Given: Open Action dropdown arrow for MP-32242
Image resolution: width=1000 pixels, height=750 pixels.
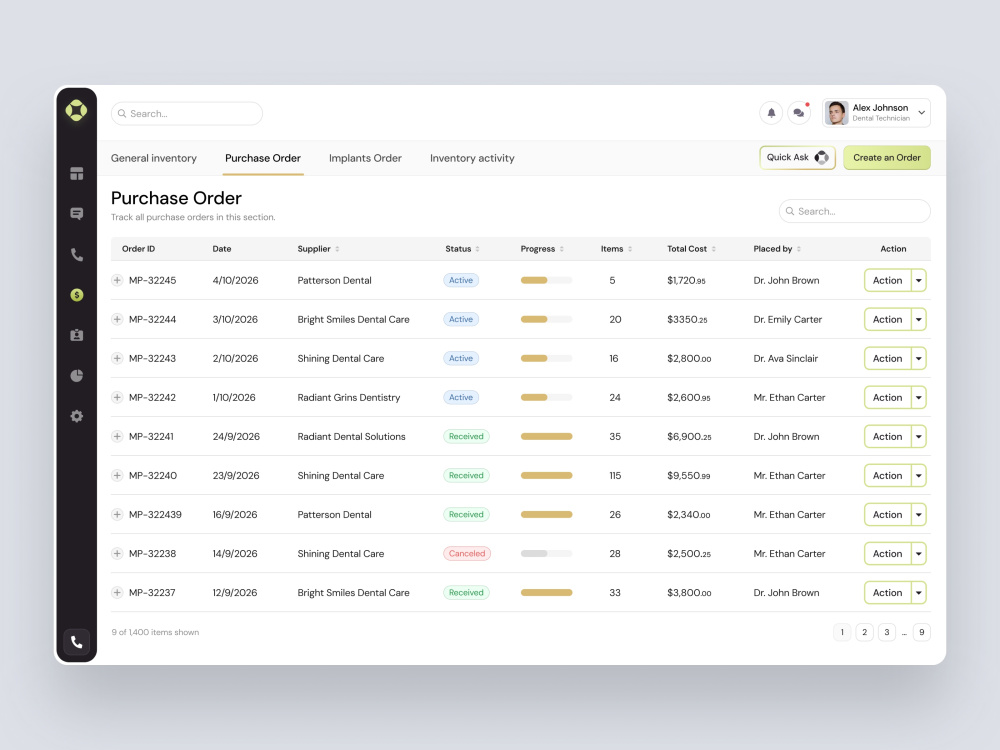Looking at the screenshot, I should (918, 397).
